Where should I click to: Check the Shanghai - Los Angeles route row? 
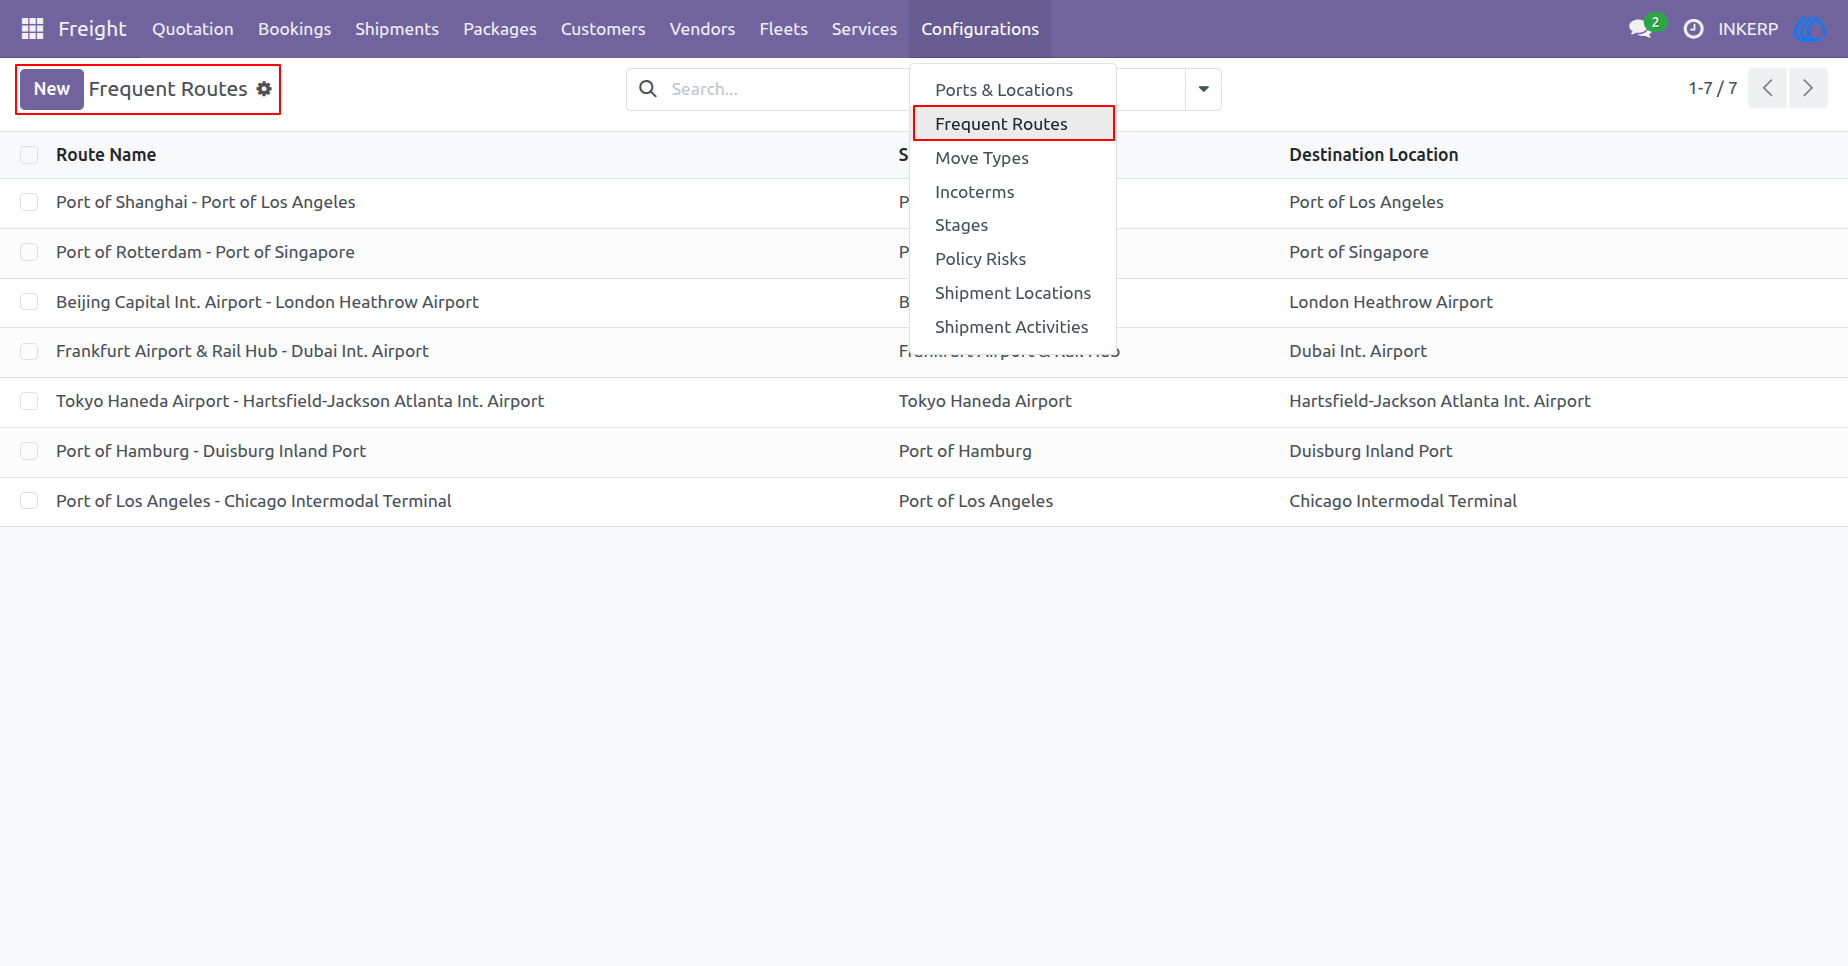(29, 202)
